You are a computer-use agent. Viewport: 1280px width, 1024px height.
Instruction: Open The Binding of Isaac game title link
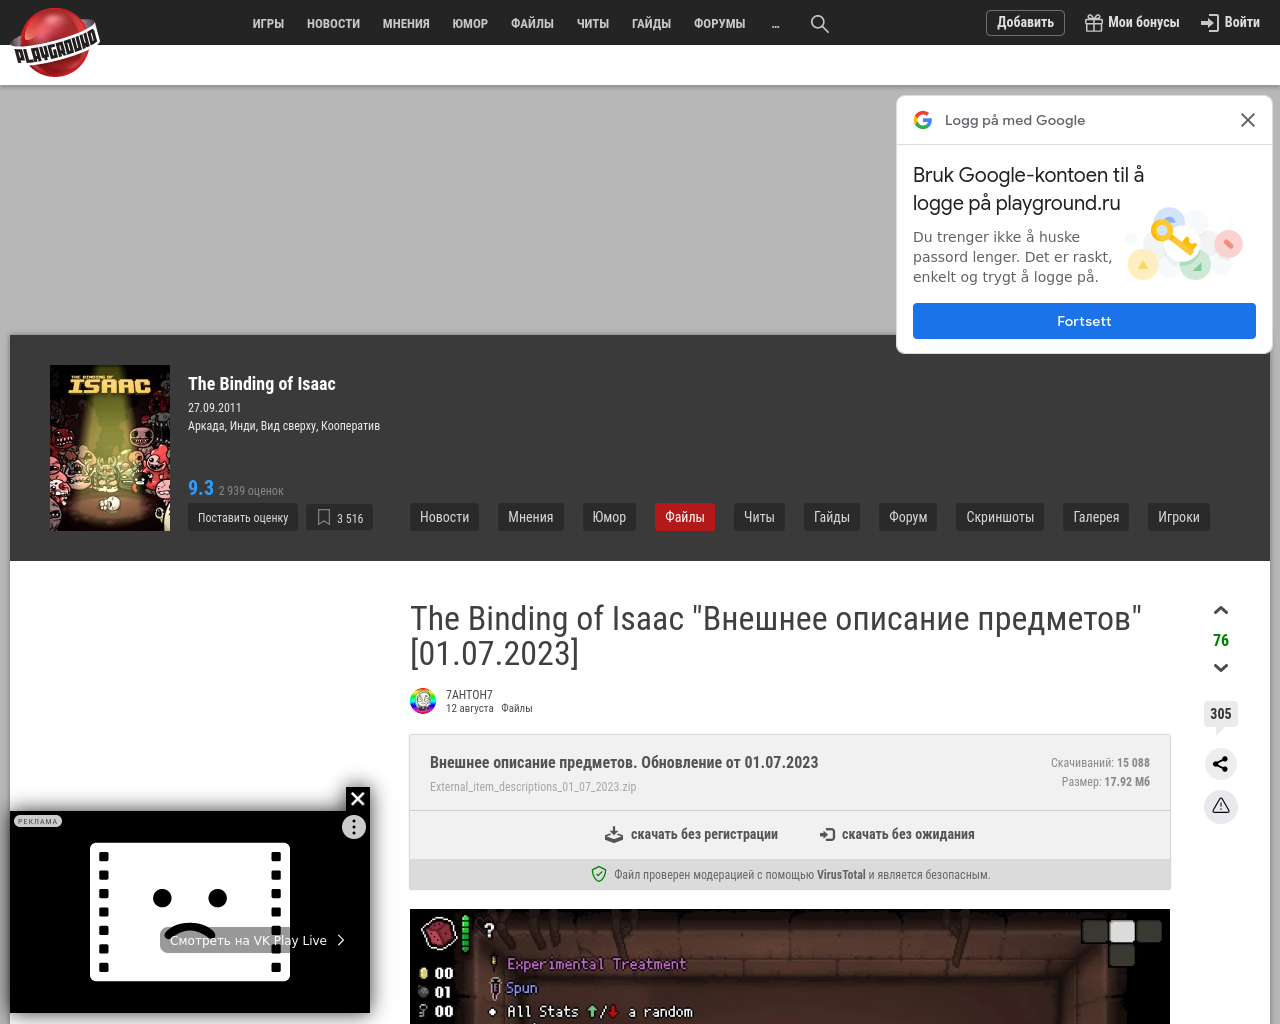262,384
